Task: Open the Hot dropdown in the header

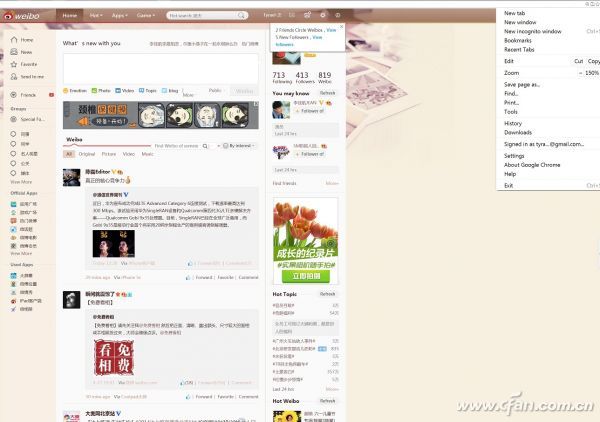Action: [x=96, y=15]
